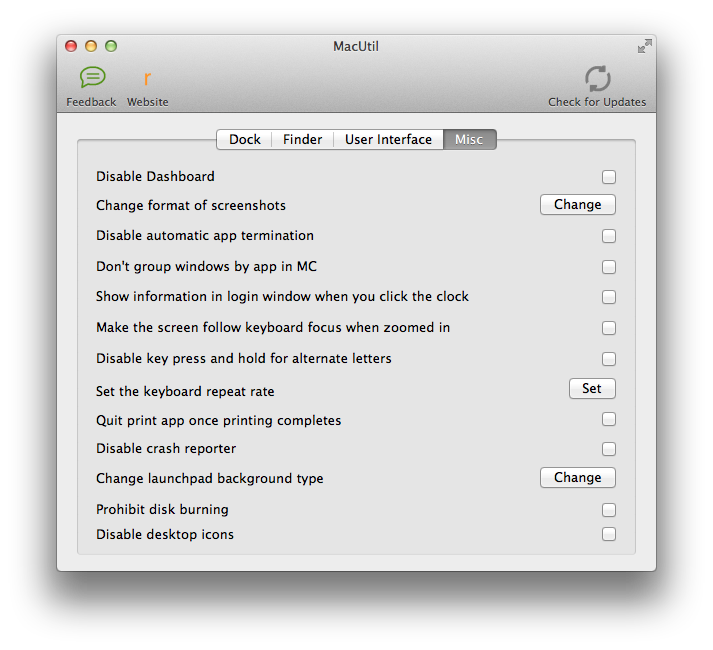The image size is (713, 650).
Task: Switch to the Dock tab
Action: (x=245, y=139)
